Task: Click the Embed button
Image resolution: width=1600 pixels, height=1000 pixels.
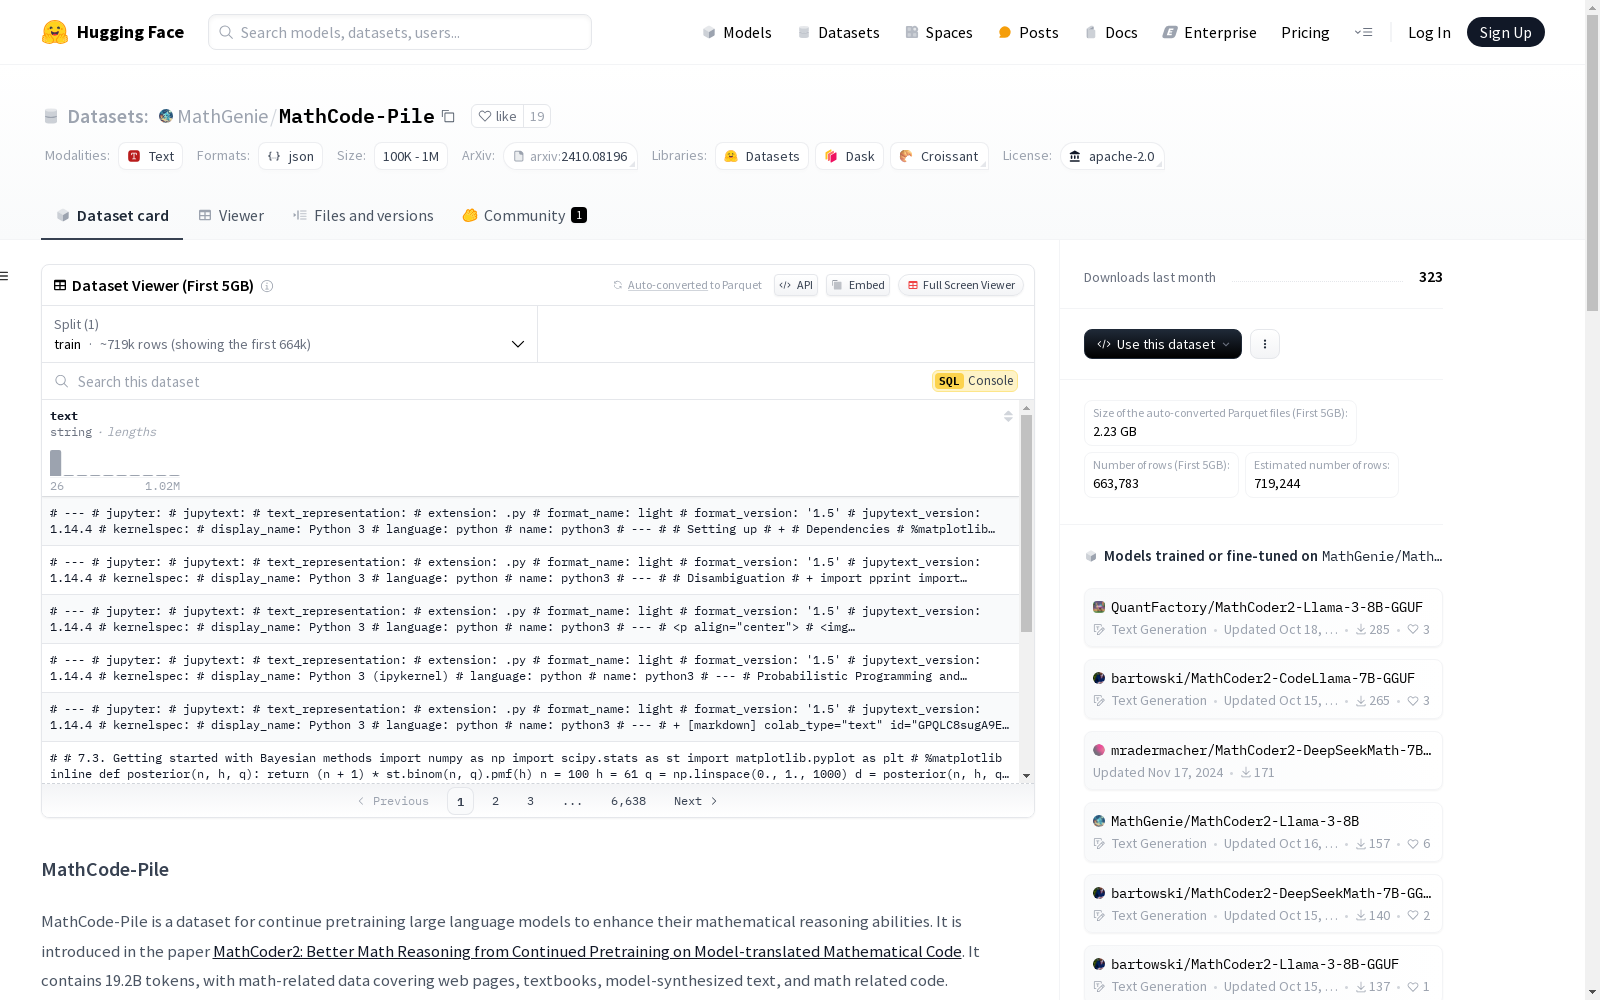Action: tap(858, 285)
